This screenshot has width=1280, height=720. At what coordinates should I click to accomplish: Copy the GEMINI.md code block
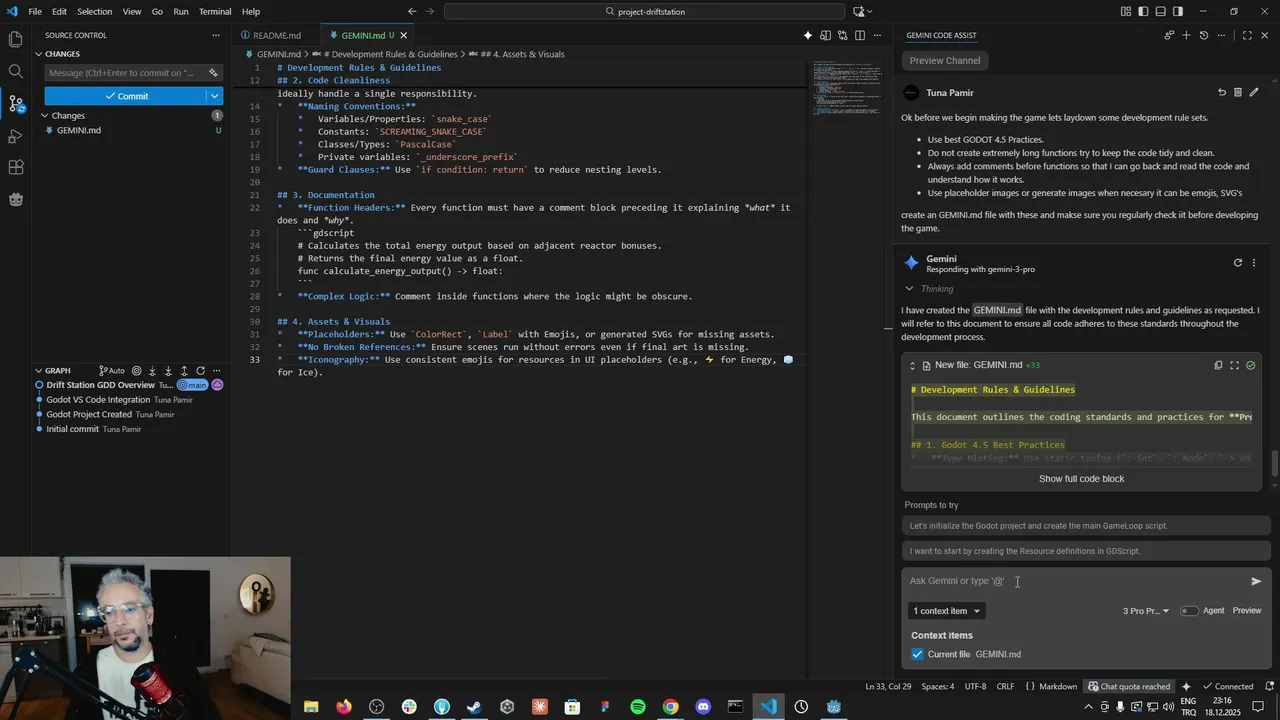point(1218,365)
